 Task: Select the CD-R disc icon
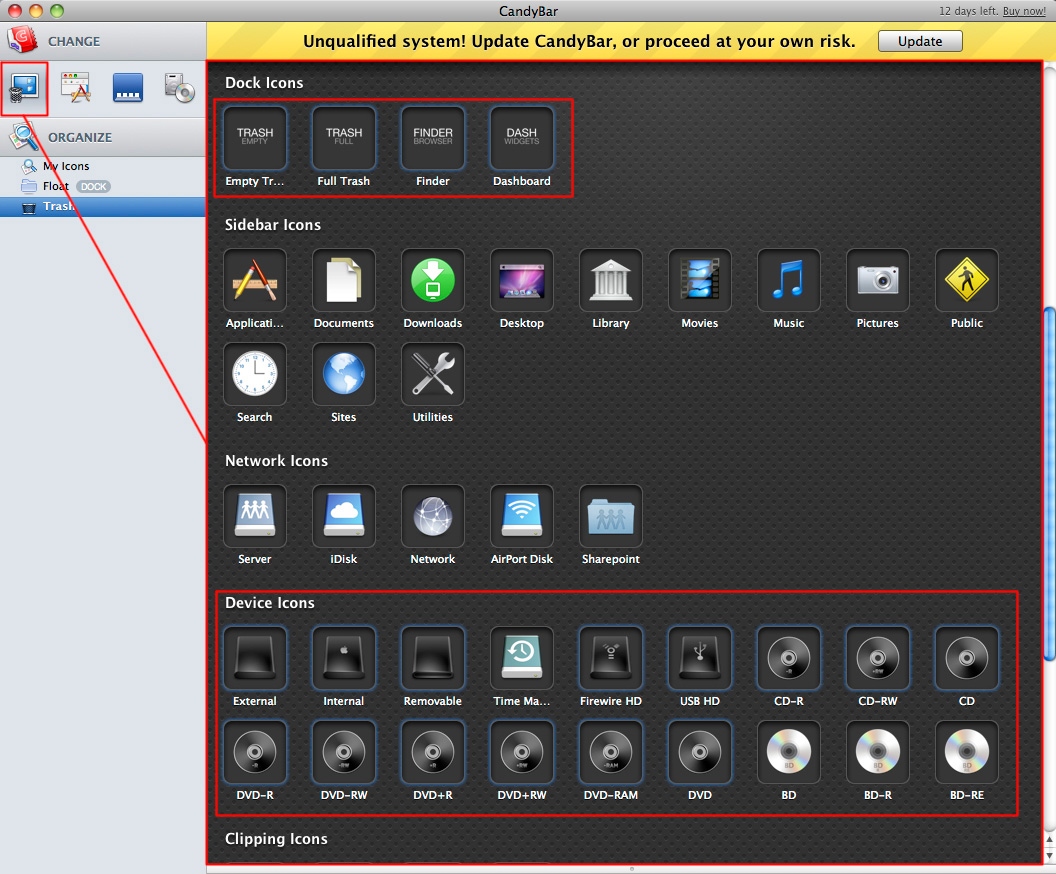[x=789, y=658]
